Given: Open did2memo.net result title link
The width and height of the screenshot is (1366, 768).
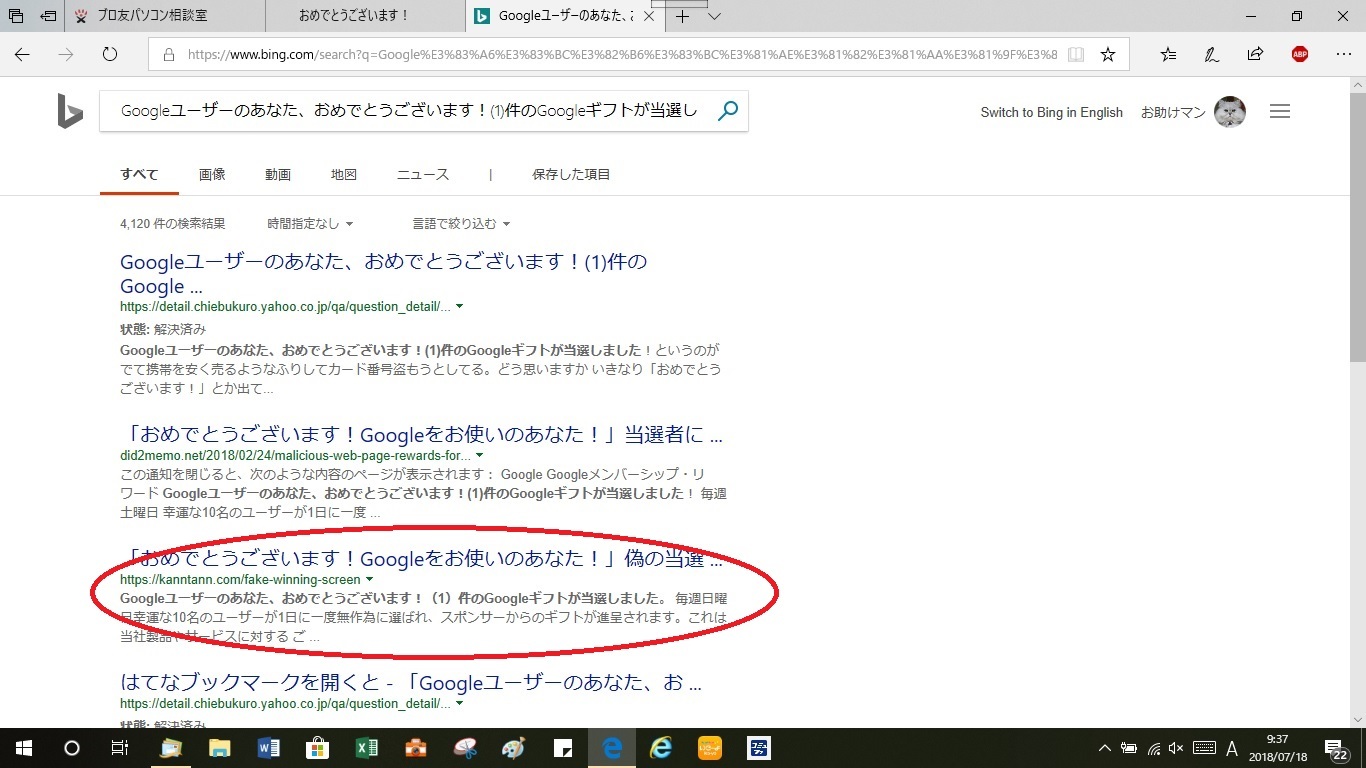Looking at the screenshot, I should pos(421,435).
